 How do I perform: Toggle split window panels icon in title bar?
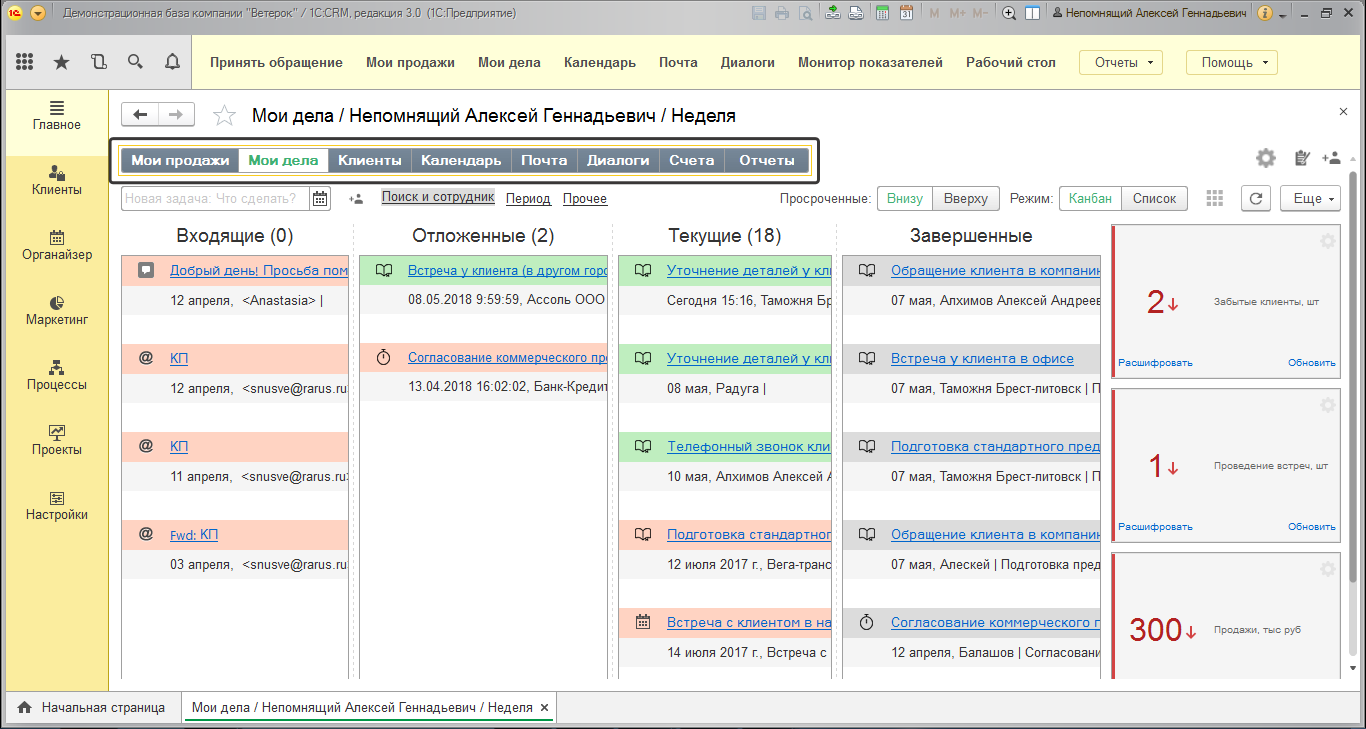tap(1033, 13)
